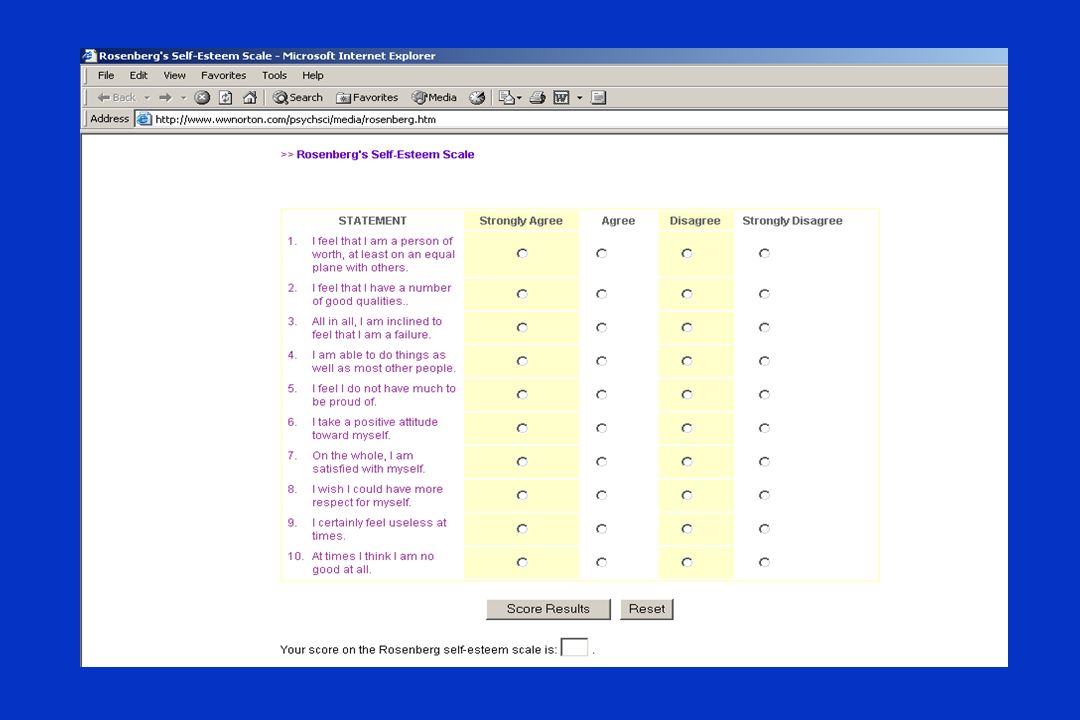Open the Favorites toolbar button

click(x=367, y=98)
